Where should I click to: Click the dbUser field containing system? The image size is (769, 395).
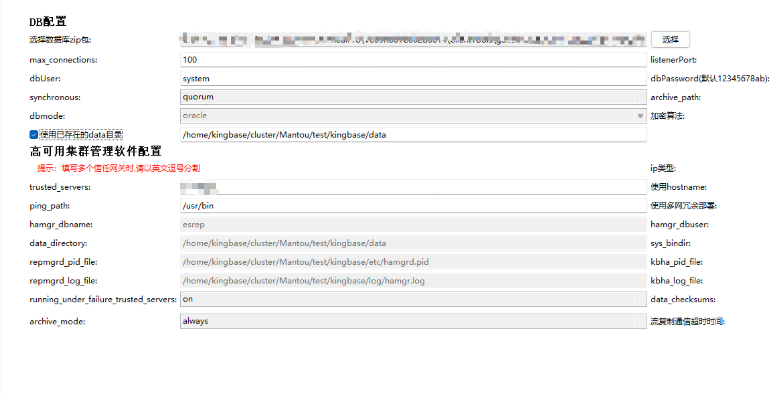(413, 79)
